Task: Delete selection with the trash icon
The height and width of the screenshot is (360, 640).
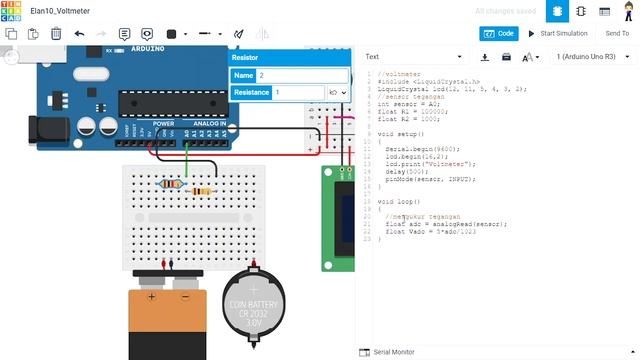Action: coord(56,34)
